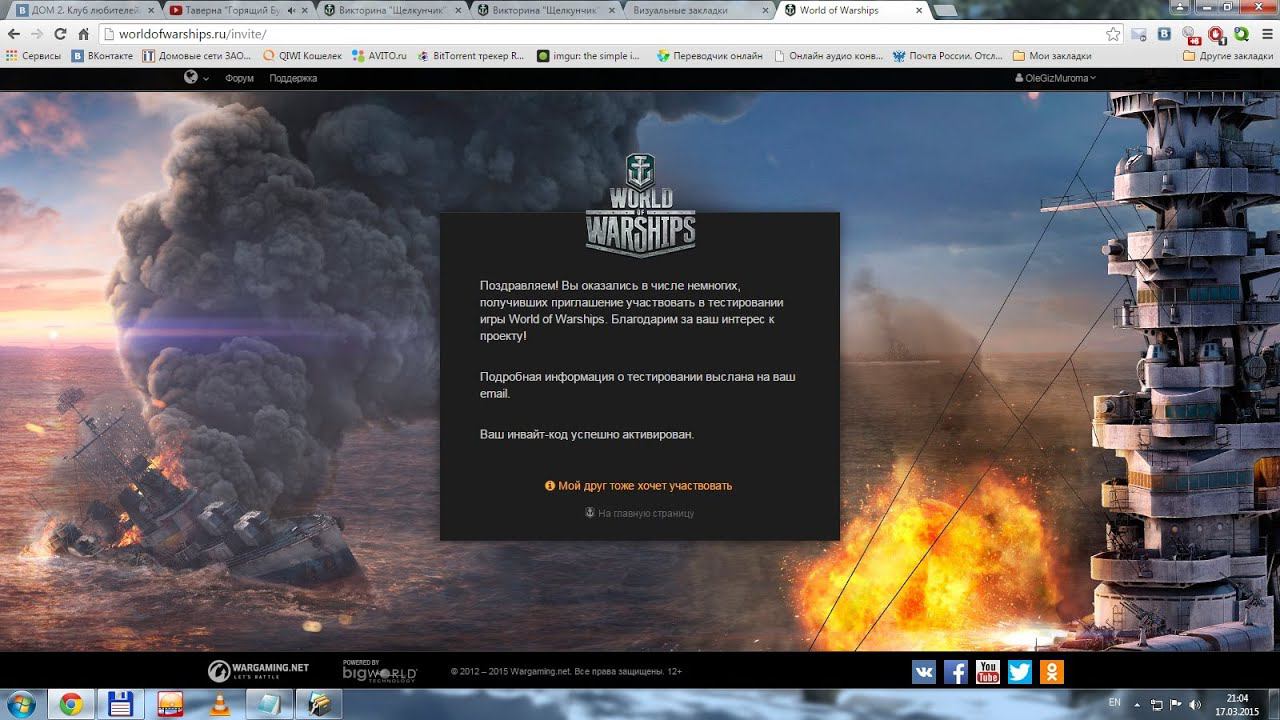Launch Chrome from the taskbar

click(71, 704)
